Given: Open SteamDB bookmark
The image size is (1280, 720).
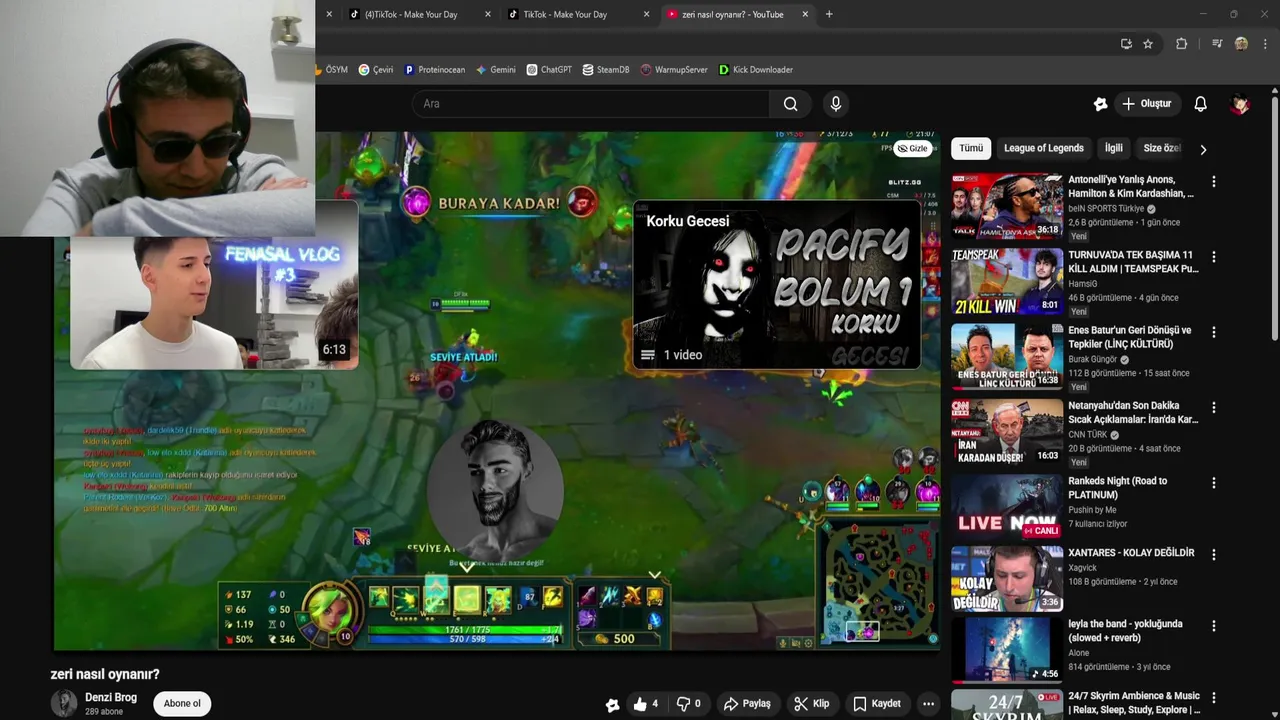Looking at the screenshot, I should coord(605,70).
